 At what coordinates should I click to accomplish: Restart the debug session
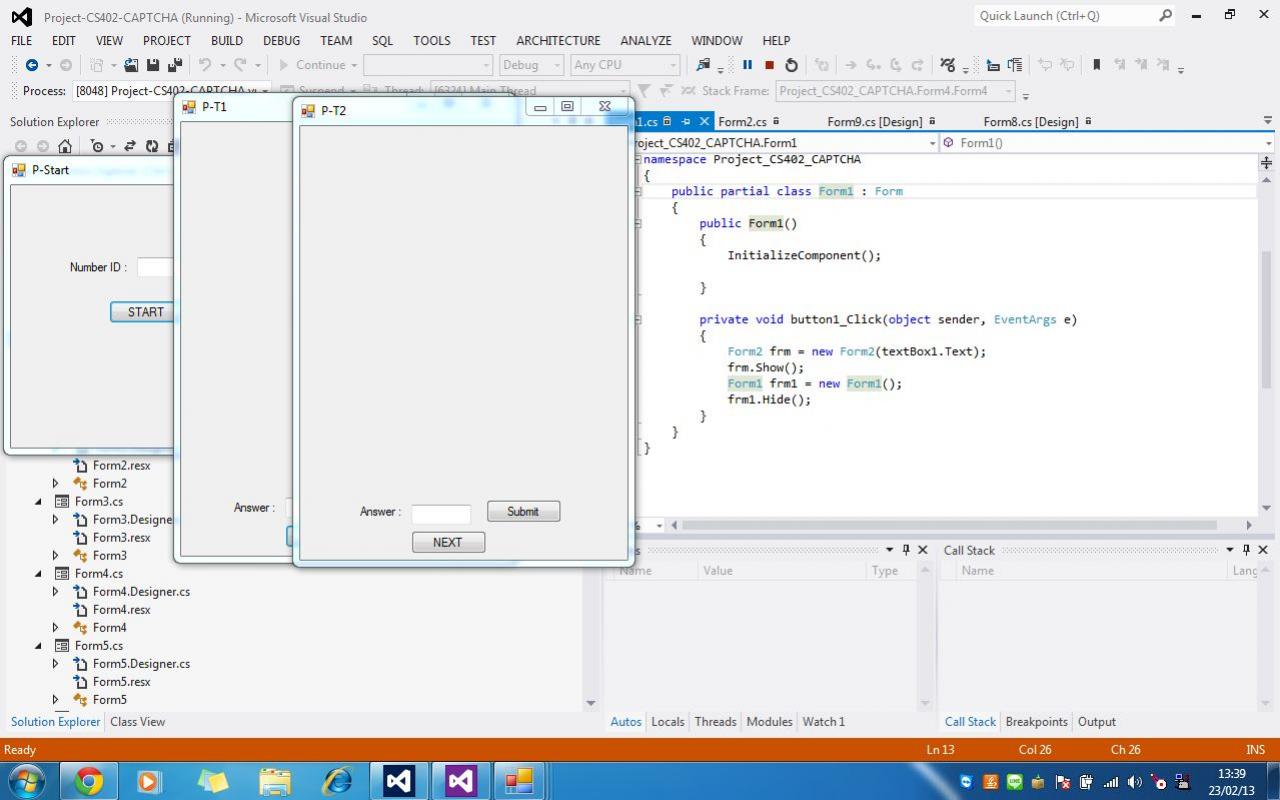pyautogui.click(x=791, y=65)
